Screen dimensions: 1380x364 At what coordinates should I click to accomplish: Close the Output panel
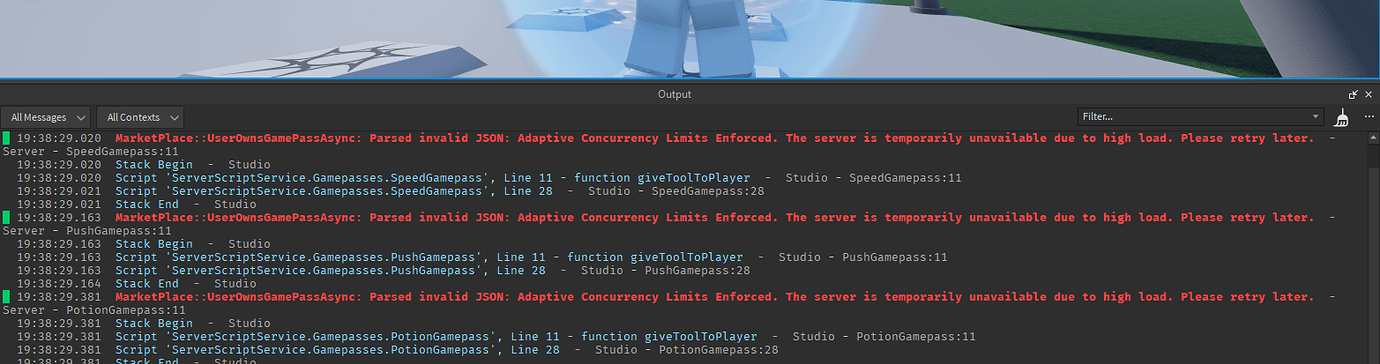pyautogui.click(x=1370, y=94)
